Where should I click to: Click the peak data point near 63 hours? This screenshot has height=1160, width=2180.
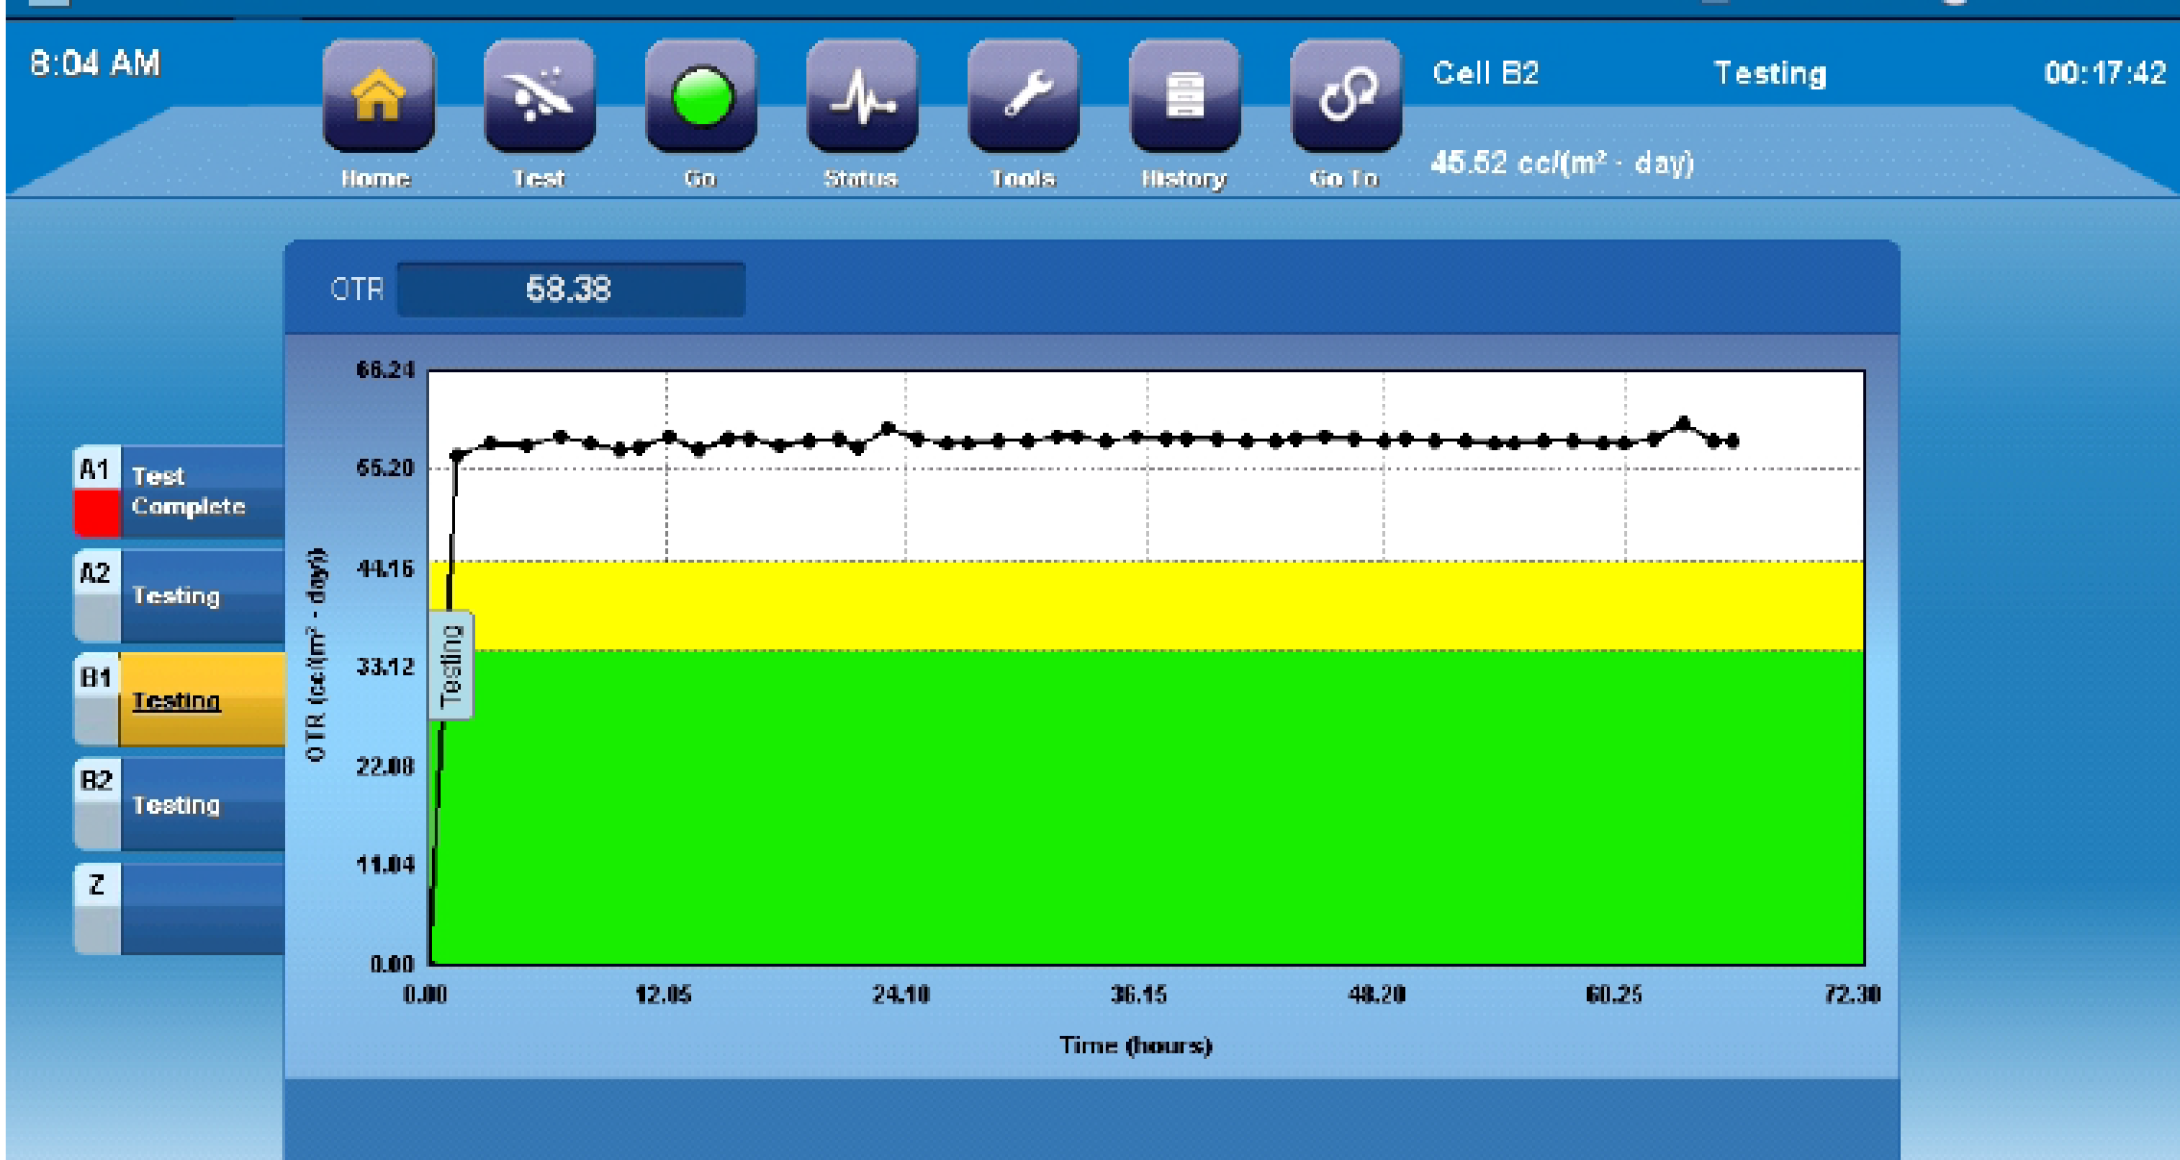click(x=1684, y=424)
